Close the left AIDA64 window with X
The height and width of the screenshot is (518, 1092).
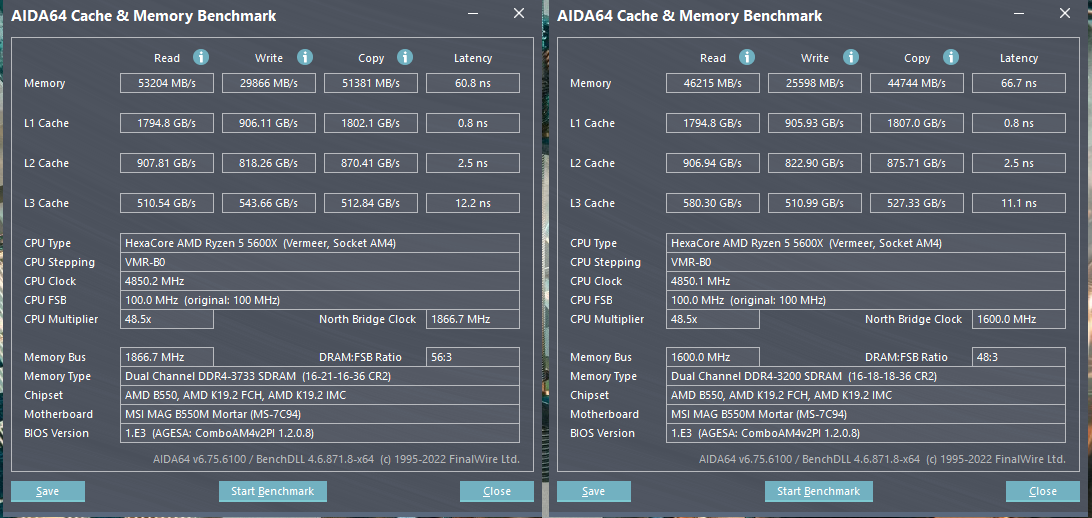pos(519,13)
